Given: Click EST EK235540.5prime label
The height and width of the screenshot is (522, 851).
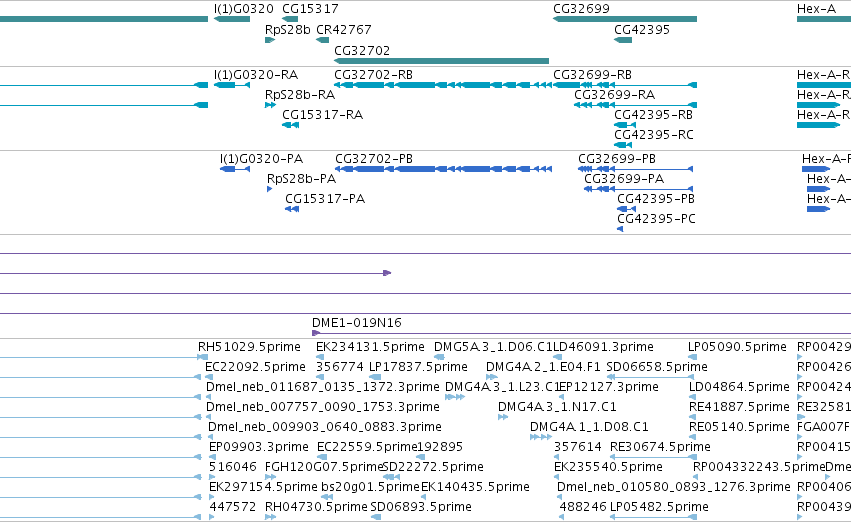Looking at the screenshot, I should coord(608,467).
